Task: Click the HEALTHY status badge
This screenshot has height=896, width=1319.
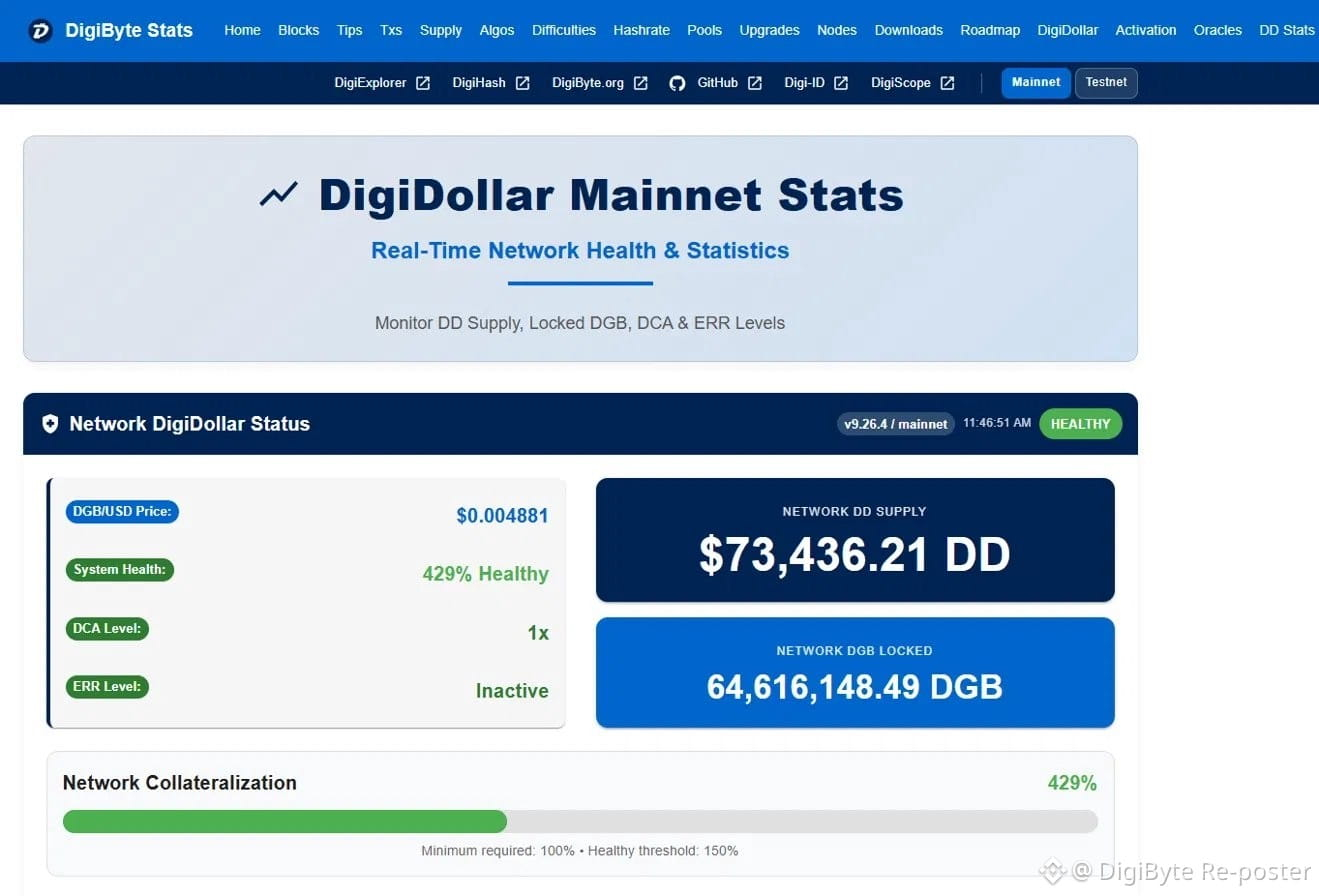Action: 1081,424
